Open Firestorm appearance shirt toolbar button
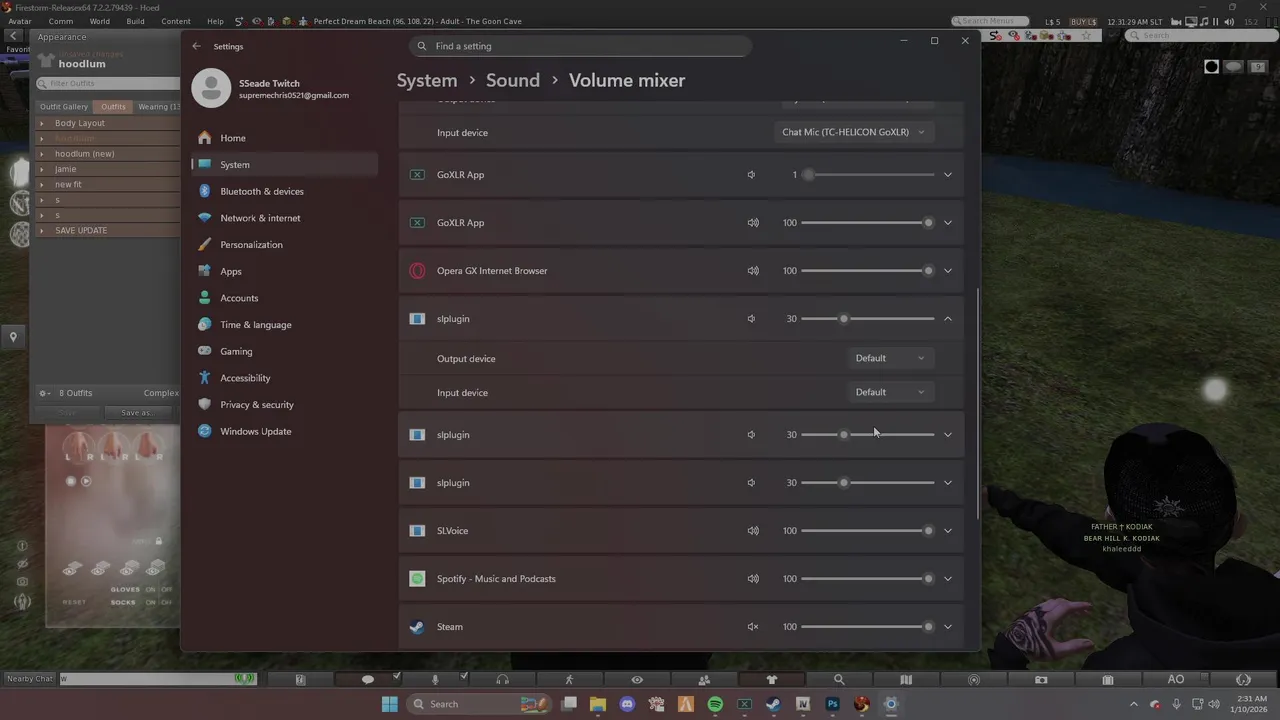The image size is (1280, 720). tap(771, 679)
